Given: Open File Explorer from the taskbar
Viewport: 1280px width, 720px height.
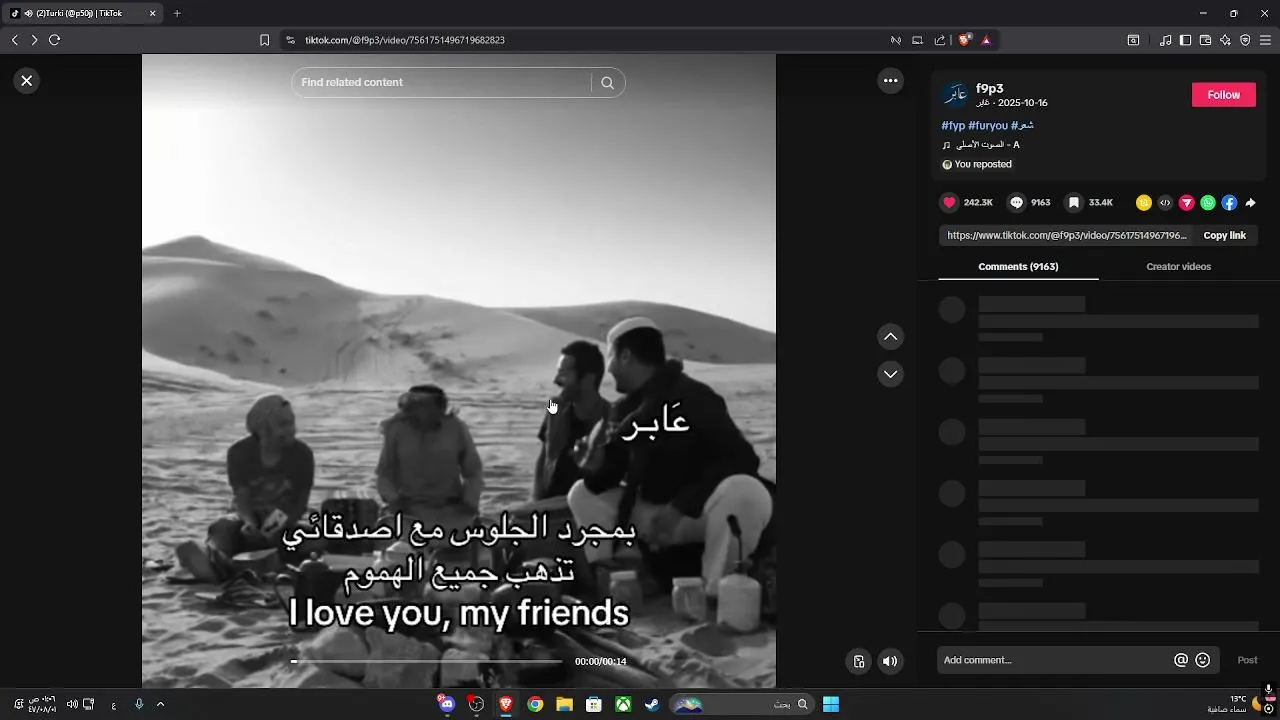Looking at the screenshot, I should pyautogui.click(x=564, y=704).
